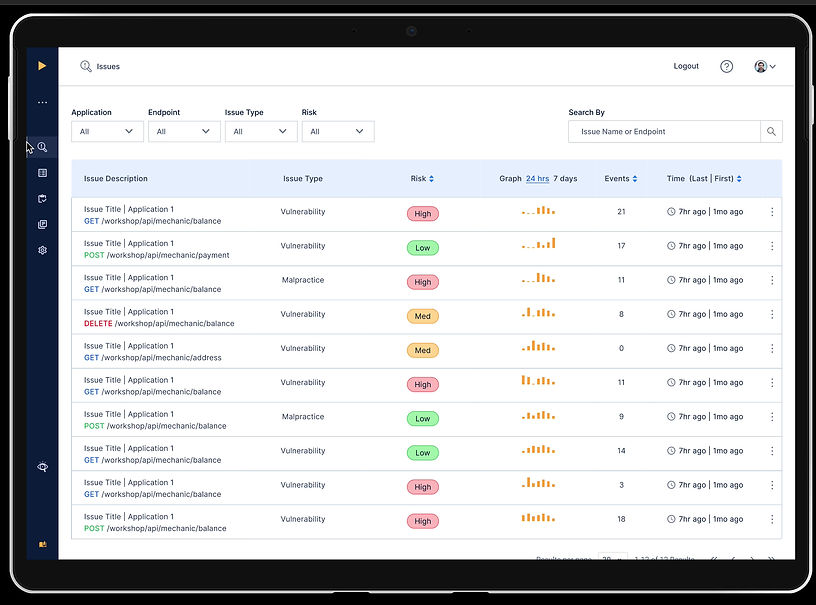Screen dimensions: 816x605
Task: Click the High risk badge in first row
Action: [x=423, y=214]
